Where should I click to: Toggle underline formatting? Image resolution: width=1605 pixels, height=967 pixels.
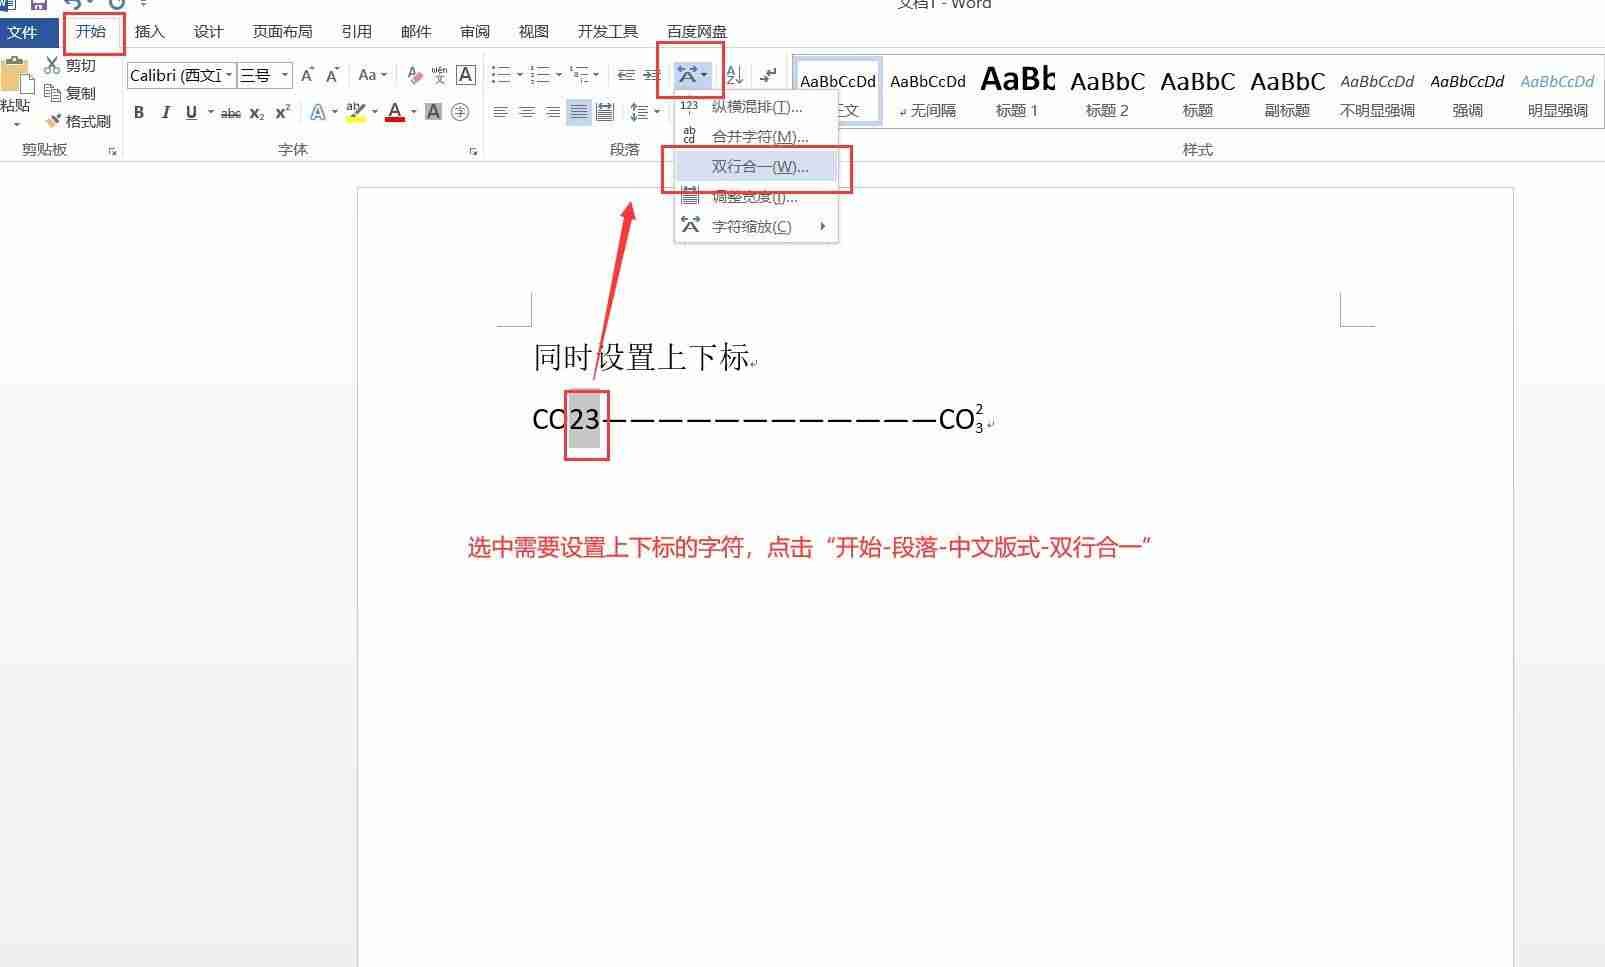[190, 112]
